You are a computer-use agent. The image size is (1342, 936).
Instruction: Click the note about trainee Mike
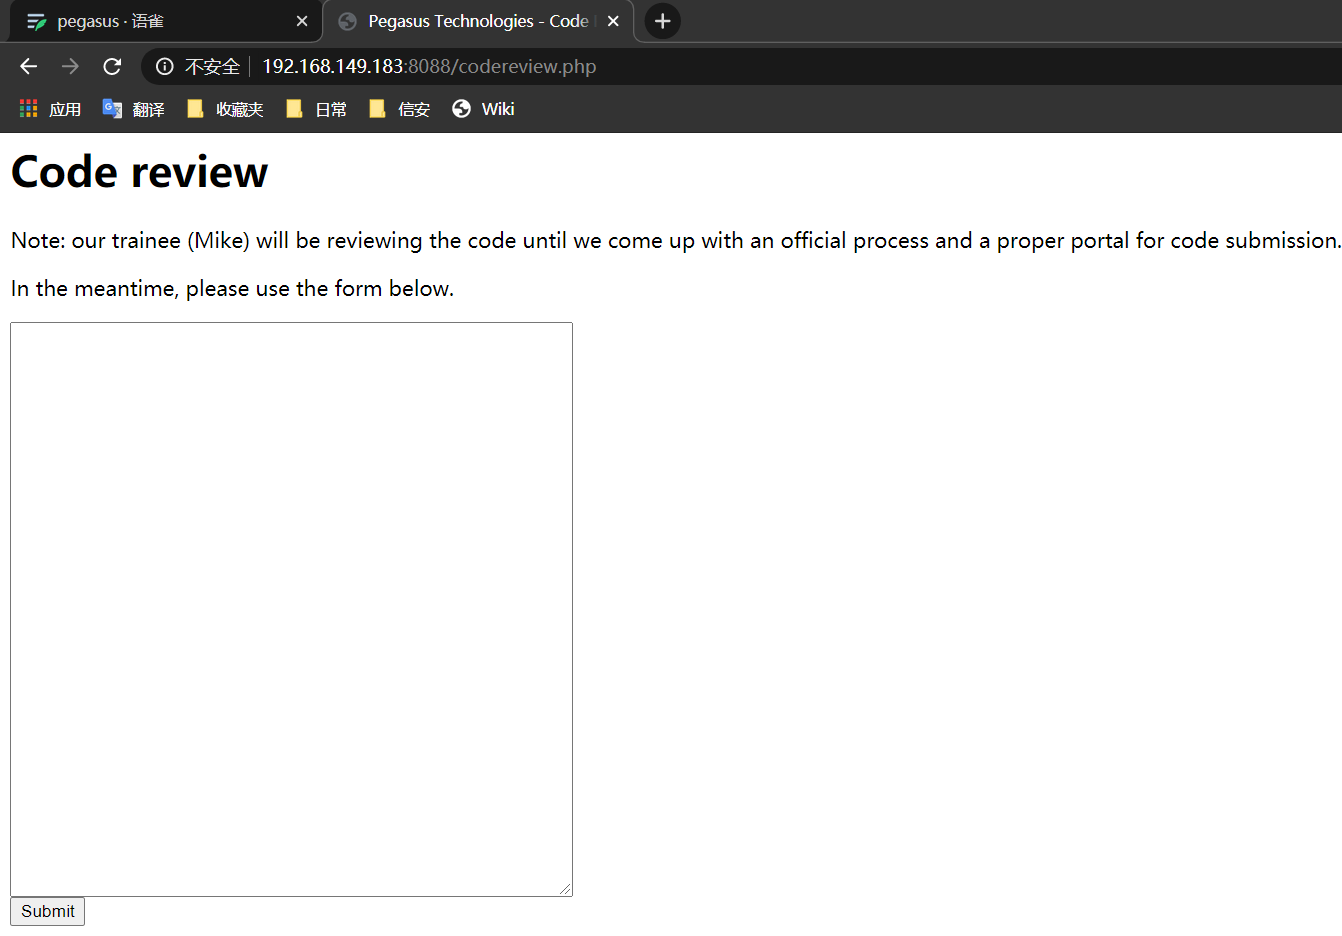pyautogui.click(x=675, y=241)
